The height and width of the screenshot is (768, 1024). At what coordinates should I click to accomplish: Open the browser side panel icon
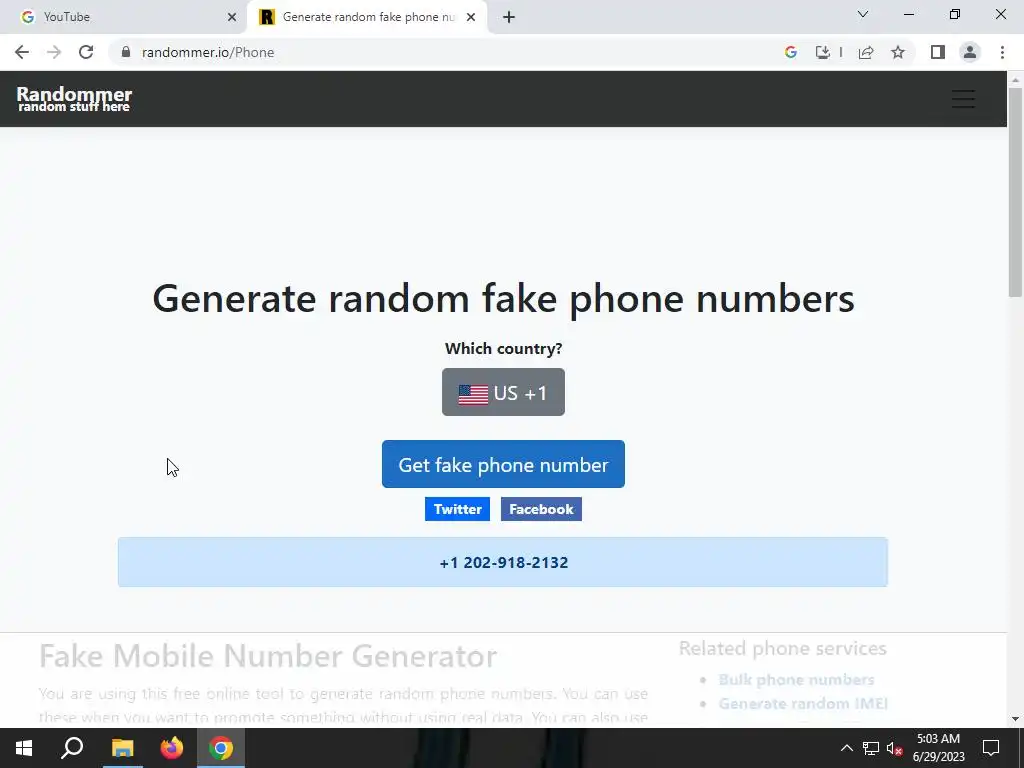[937, 52]
